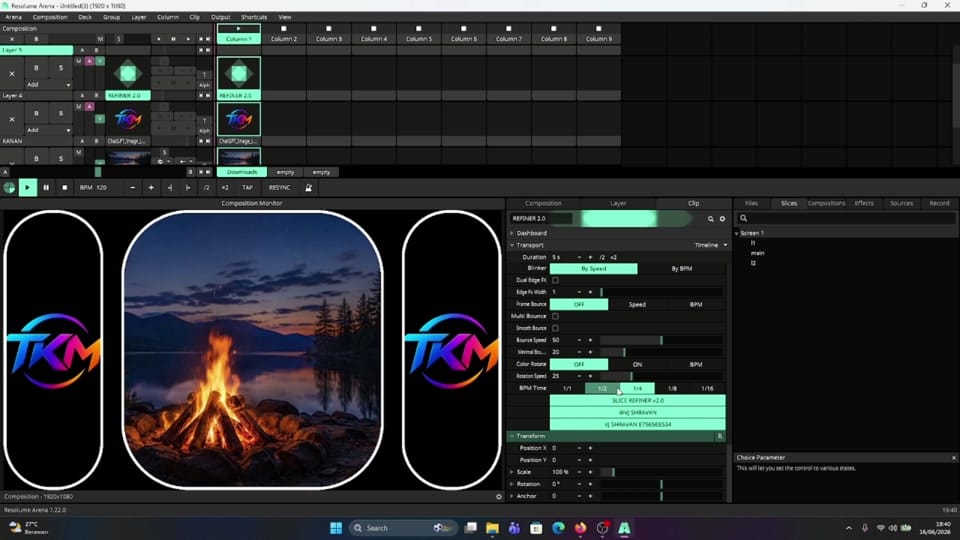Adjust the Rotation Speed slider
The height and width of the screenshot is (540, 960).
click(661, 377)
